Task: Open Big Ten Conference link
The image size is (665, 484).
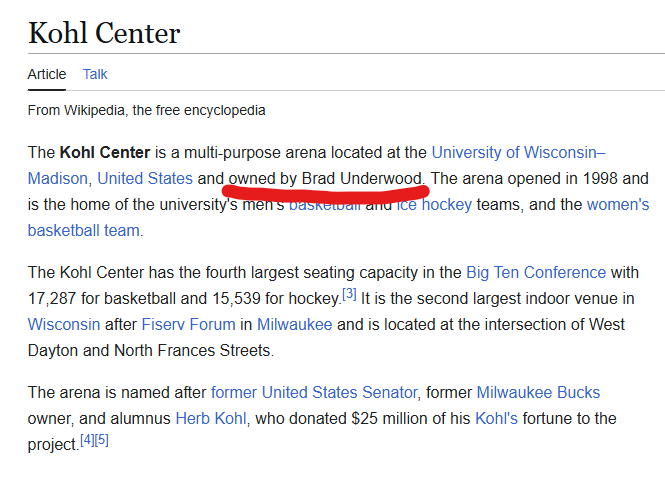Action: (536, 272)
